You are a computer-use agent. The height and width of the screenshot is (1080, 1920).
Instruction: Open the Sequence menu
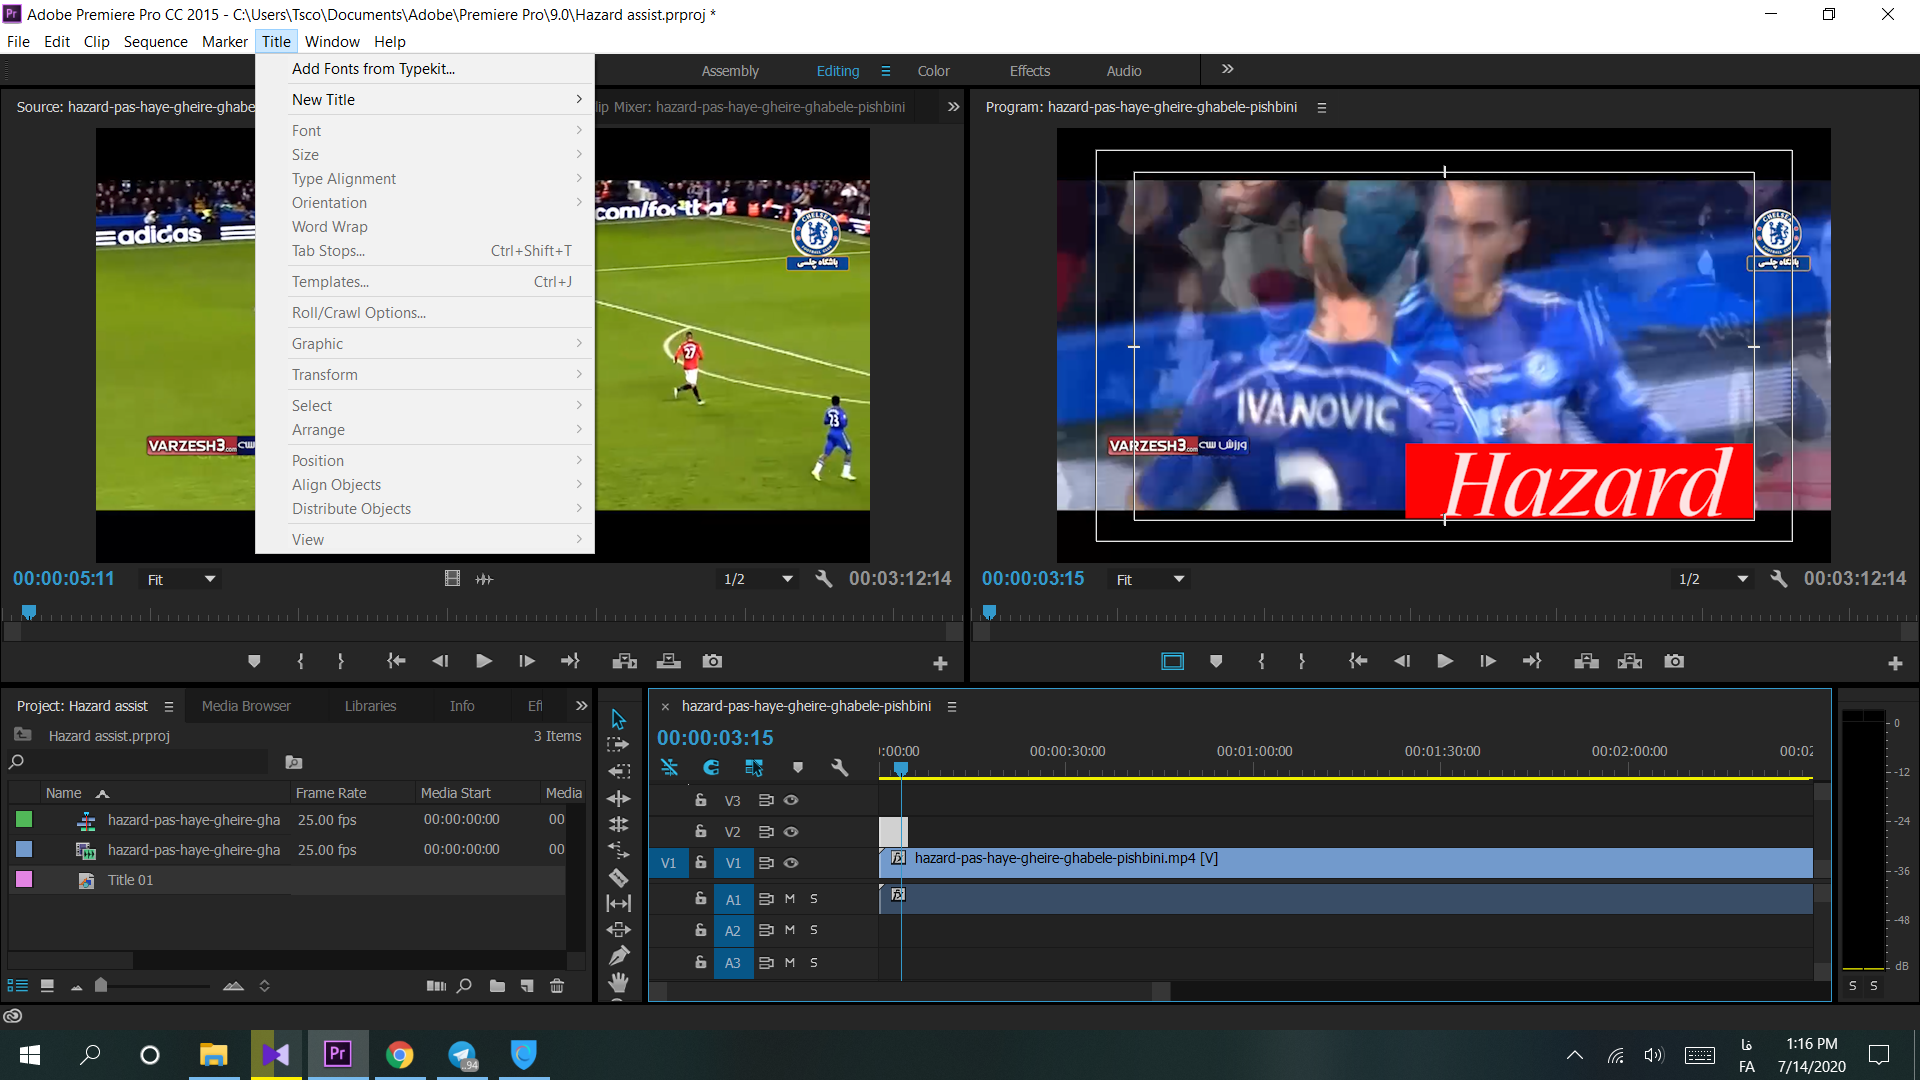155,41
